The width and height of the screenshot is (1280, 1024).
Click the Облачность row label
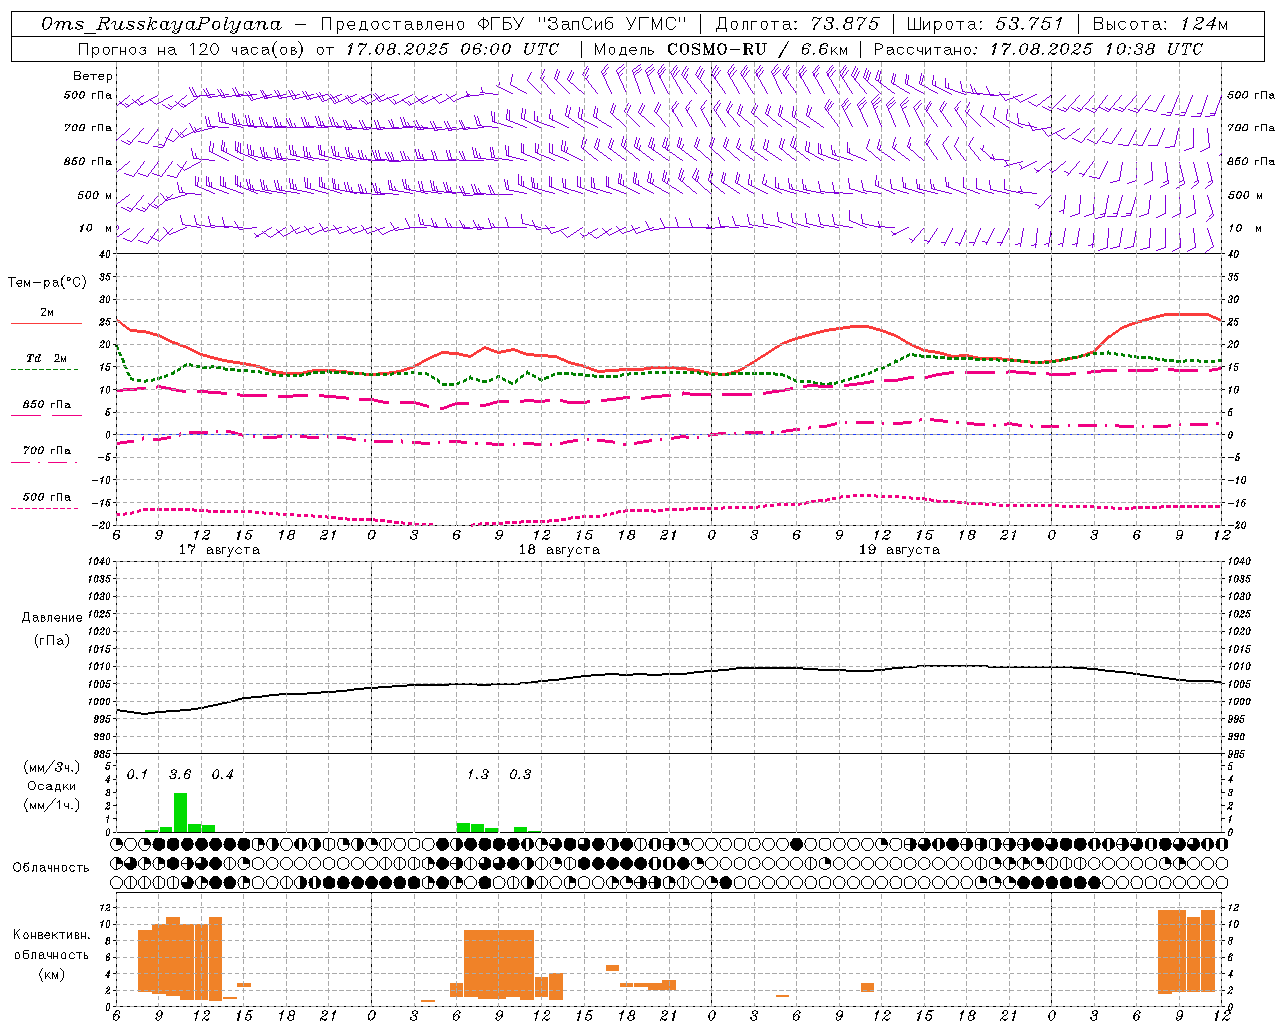pyautogui.click(x=51, y=868)
